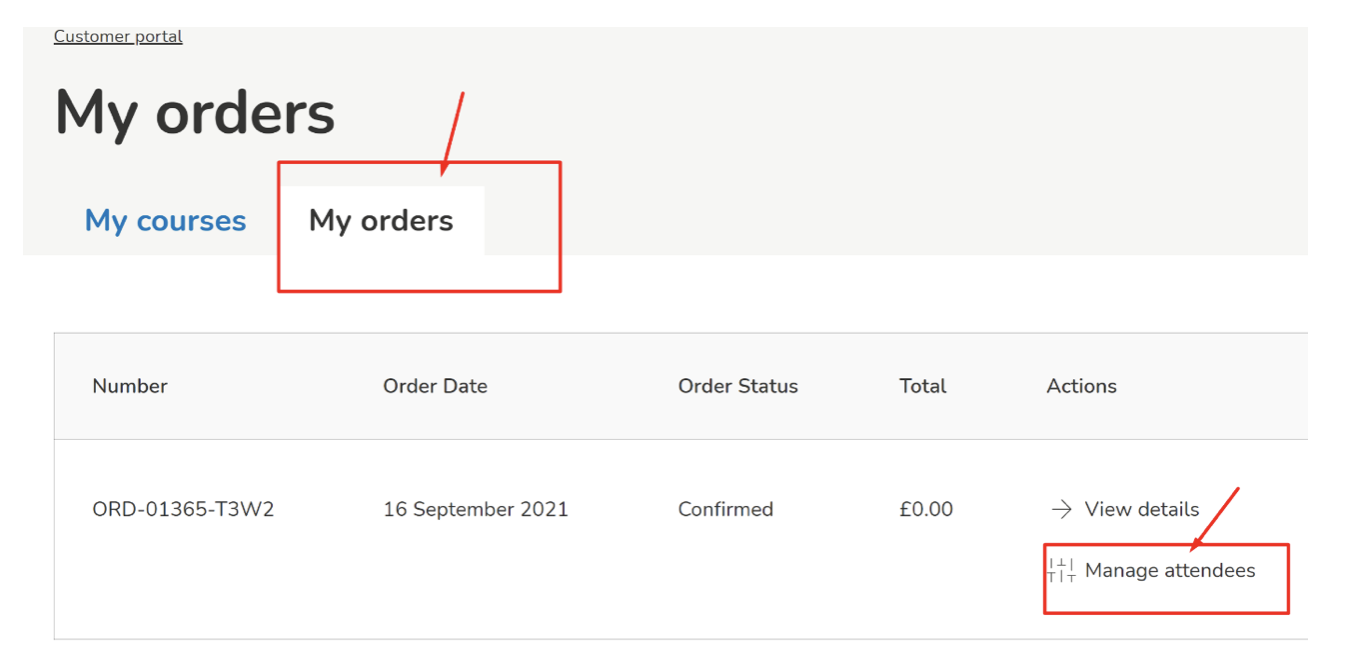Click the arrow icon beside View details
This screenshot has height=664, width=1370.
(1061, 510)
